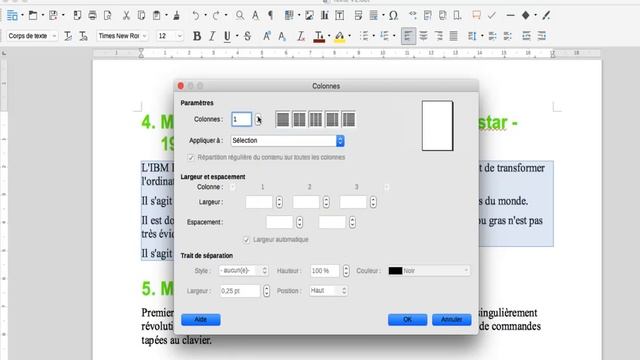Viewport: 640px width, 360px height.
Task: Click the Print icon in the toolbar
Action: coord(93,16)
